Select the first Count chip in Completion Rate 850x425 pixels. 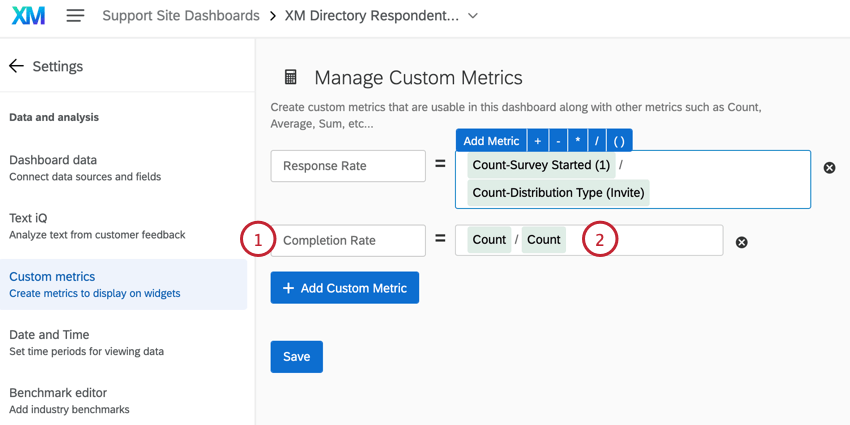pos(490,240)
